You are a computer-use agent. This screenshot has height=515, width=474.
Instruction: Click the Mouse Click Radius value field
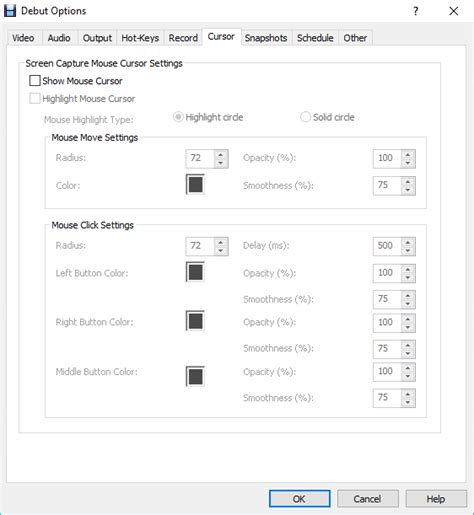point(200,246)
